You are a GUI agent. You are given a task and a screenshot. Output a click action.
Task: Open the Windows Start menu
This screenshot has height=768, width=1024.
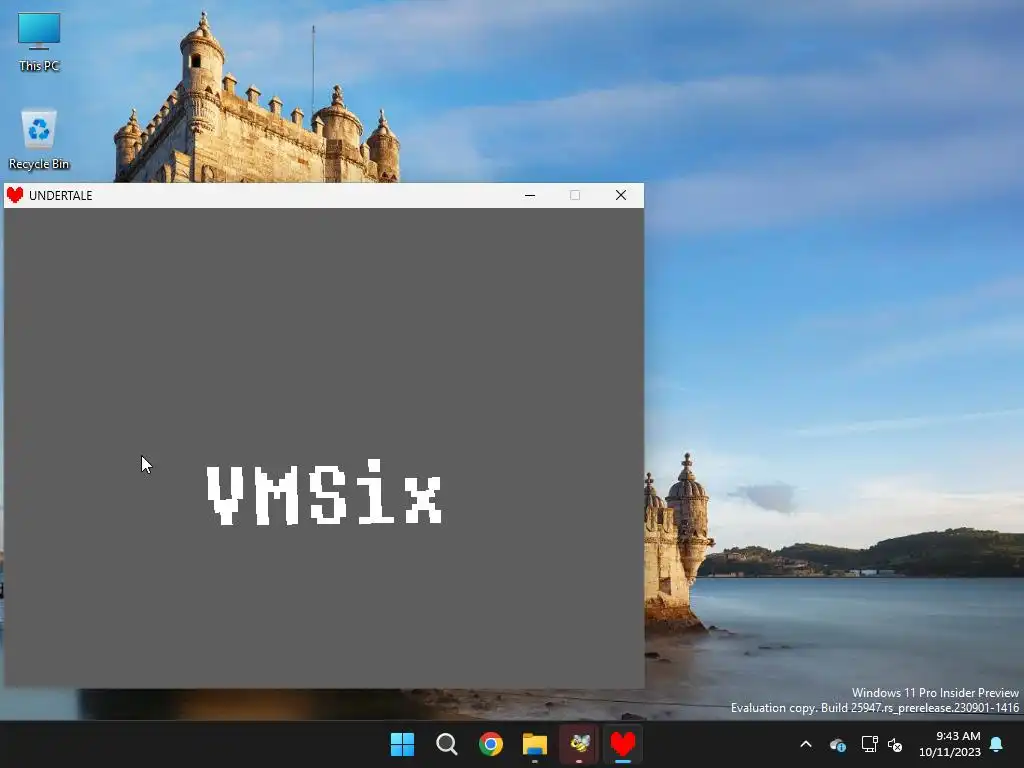402,744
